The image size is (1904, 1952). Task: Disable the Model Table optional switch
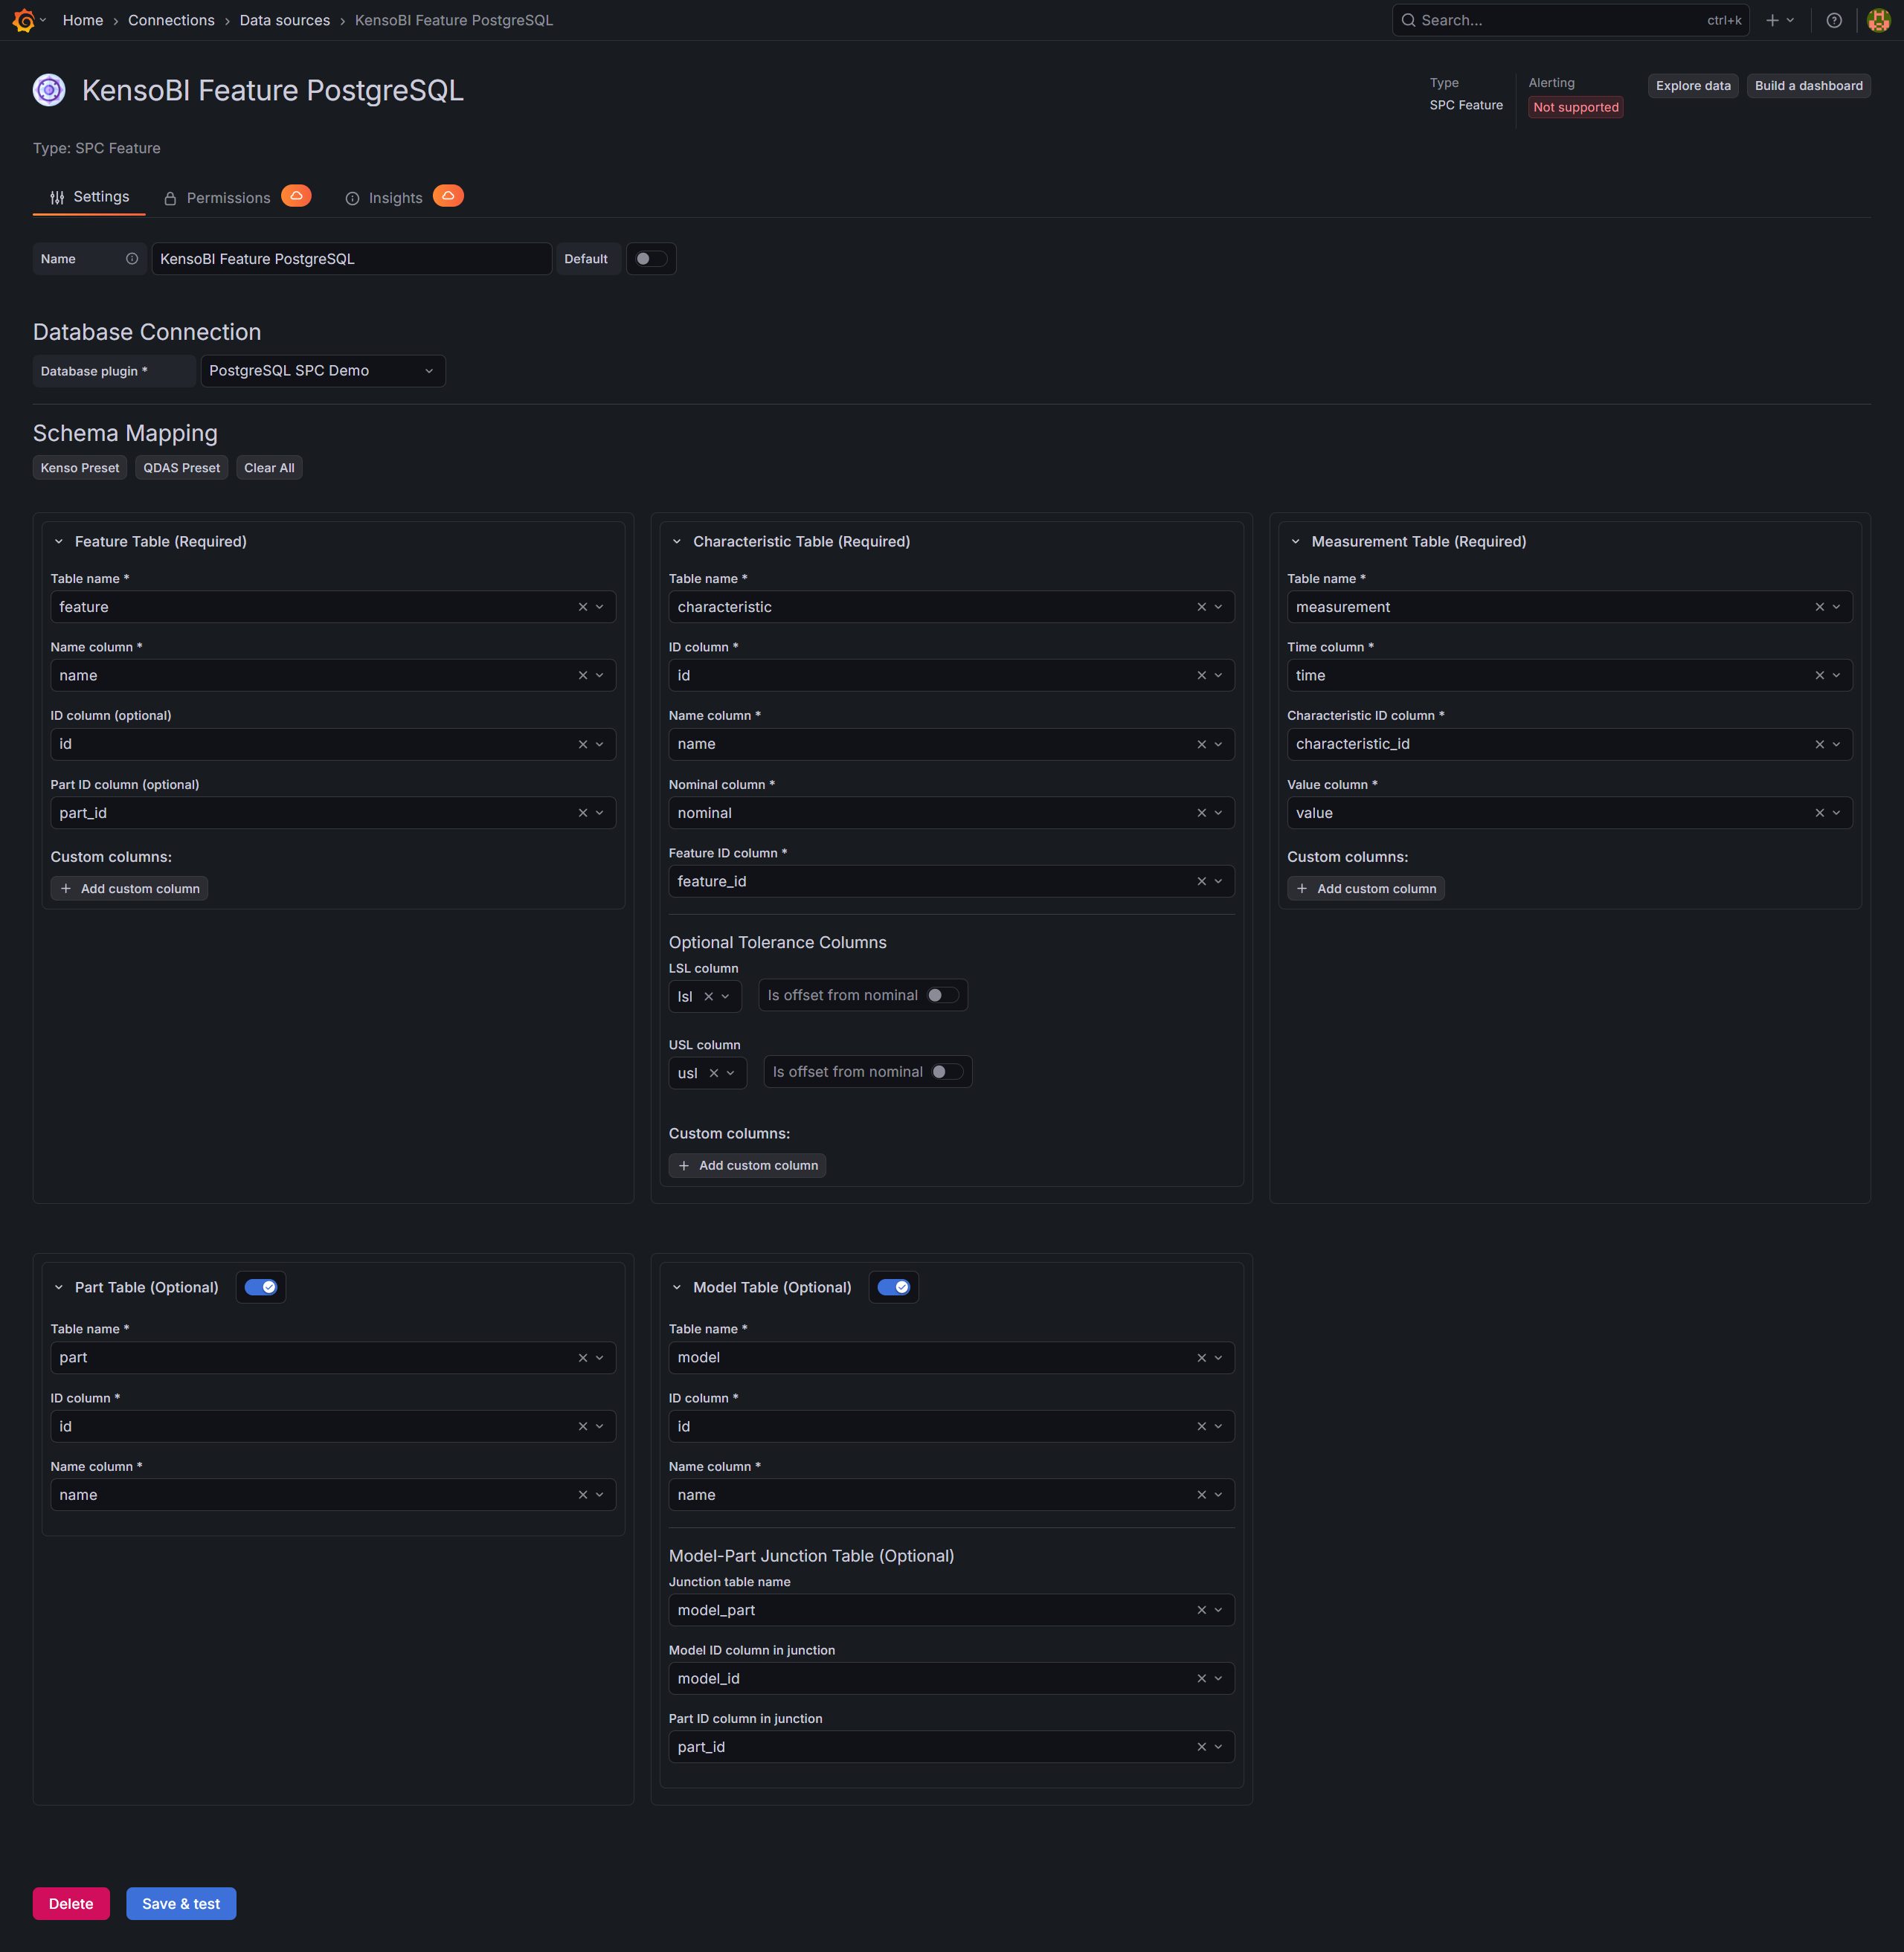tap(893, 1287)
